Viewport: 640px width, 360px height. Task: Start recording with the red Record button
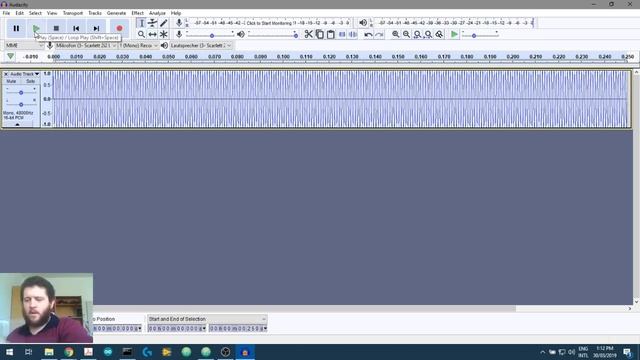pos(119,28)
